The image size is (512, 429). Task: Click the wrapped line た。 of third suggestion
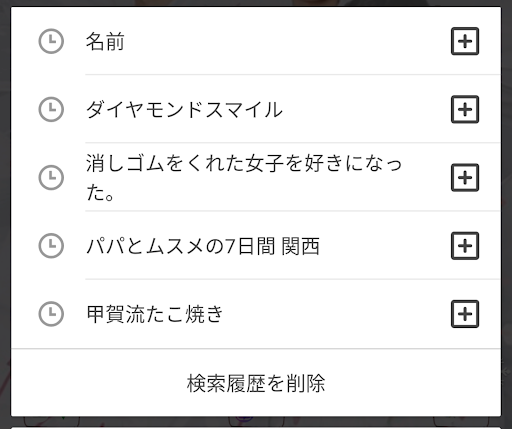(x=100, y=193)
